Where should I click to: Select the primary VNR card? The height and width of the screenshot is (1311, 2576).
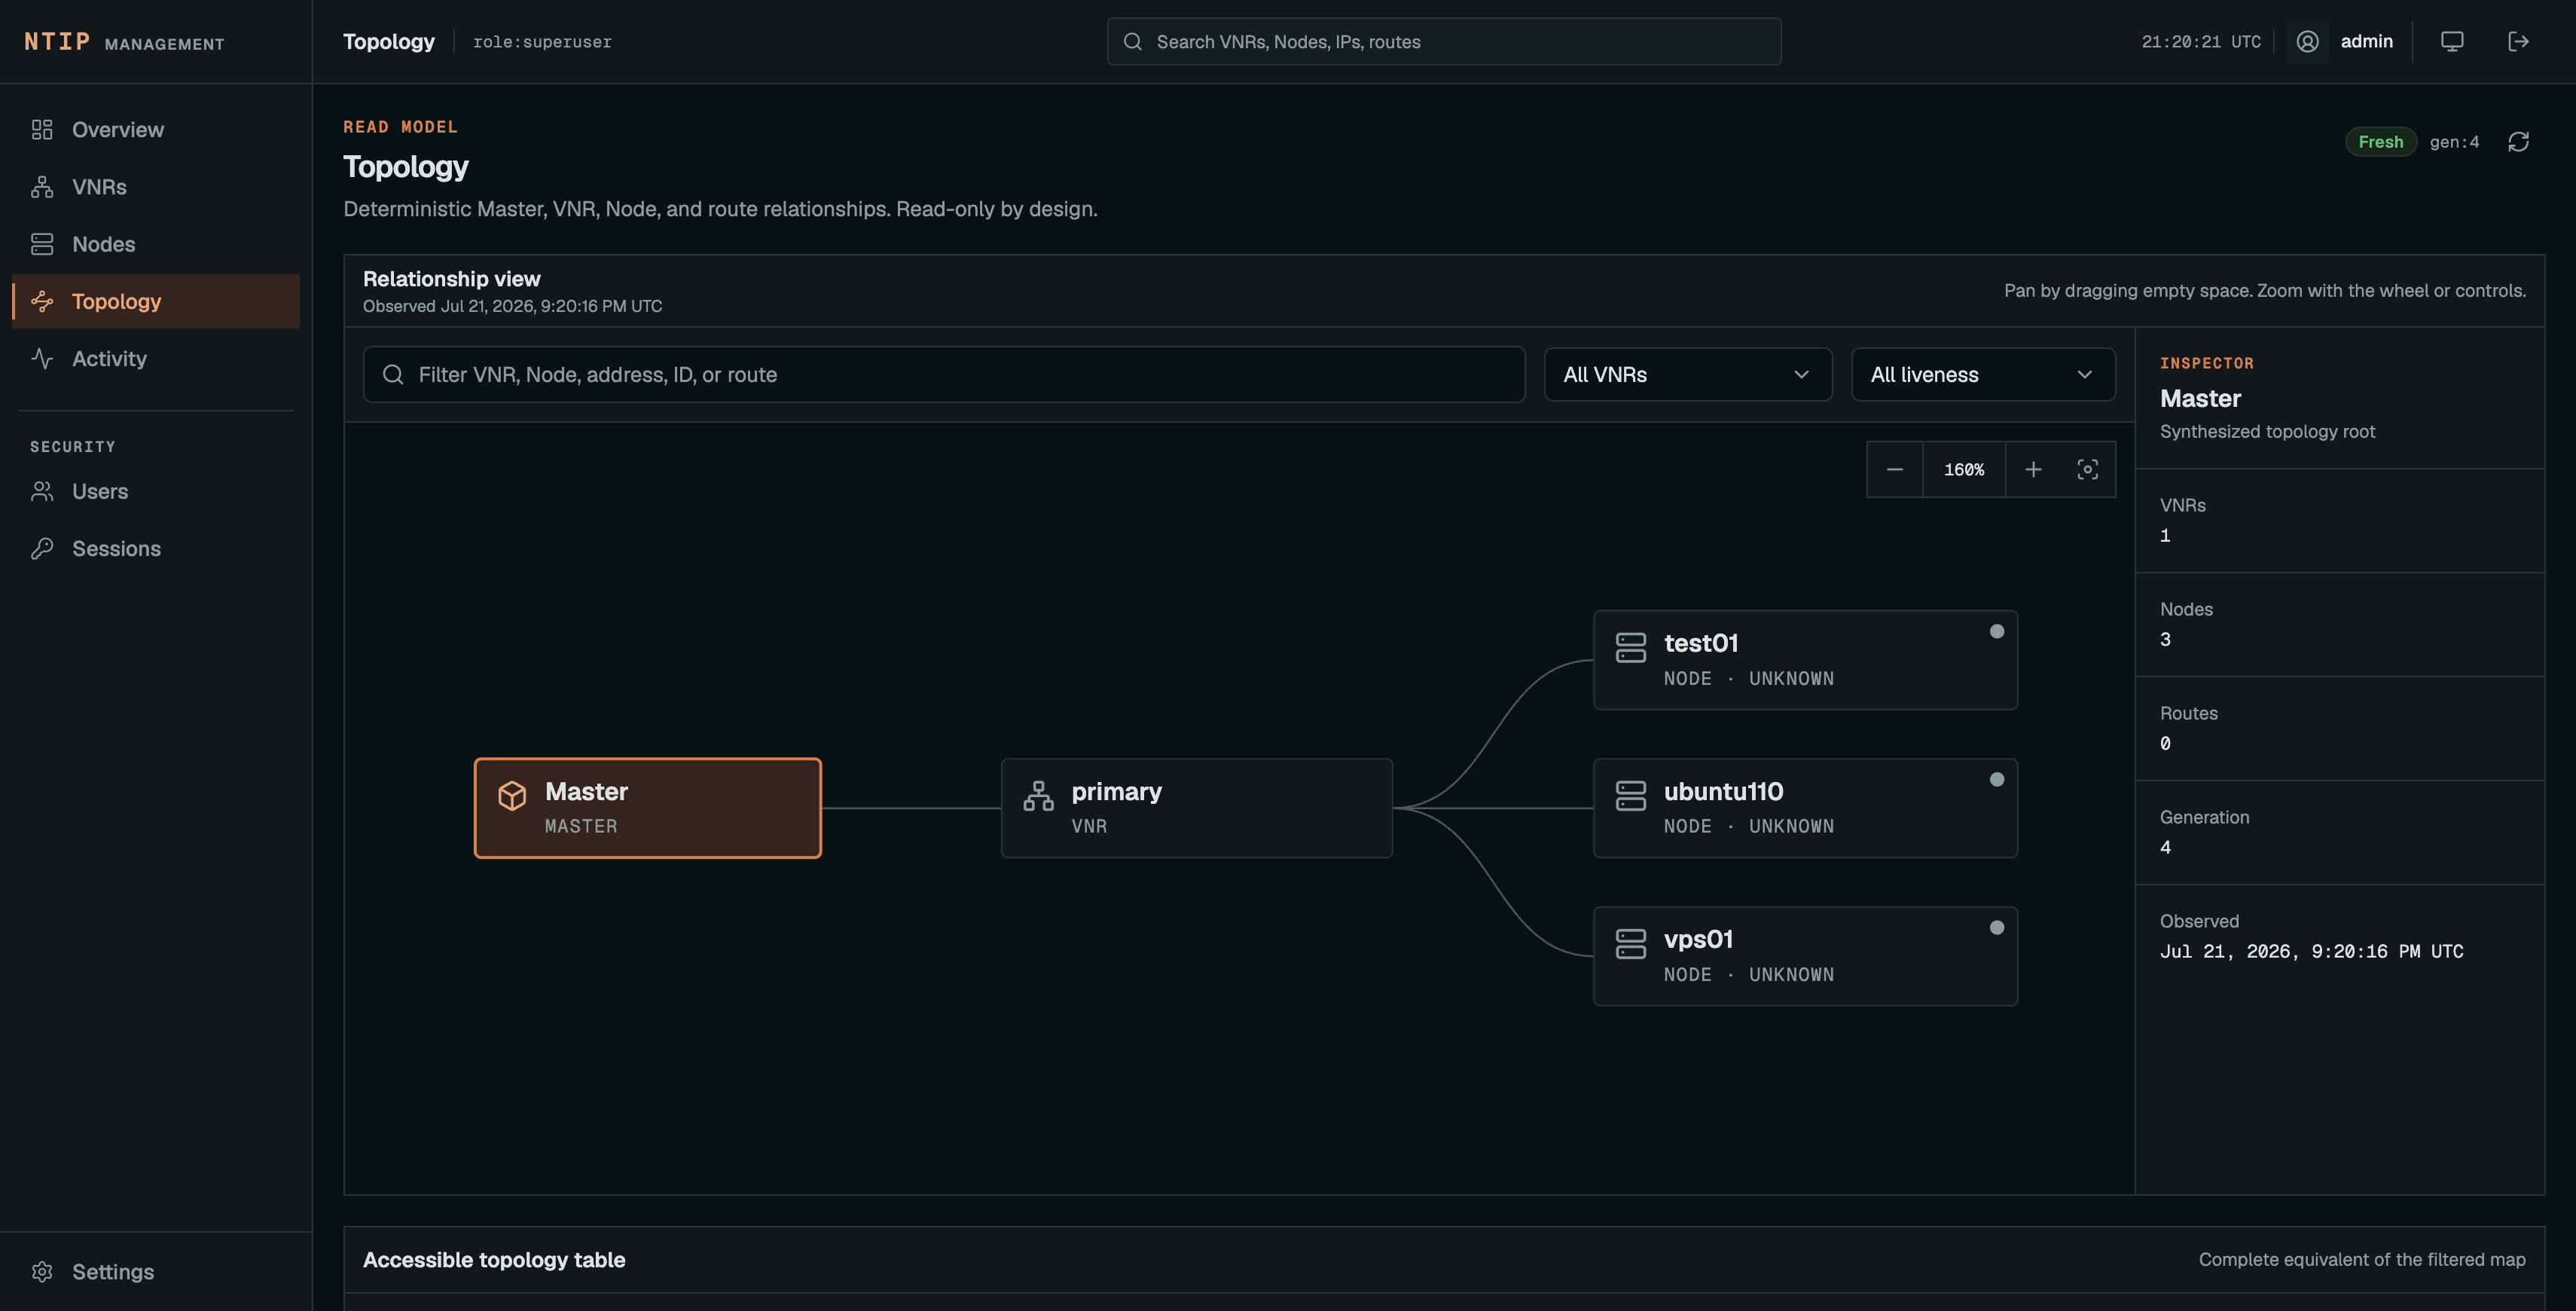(x=1197, y=808)
